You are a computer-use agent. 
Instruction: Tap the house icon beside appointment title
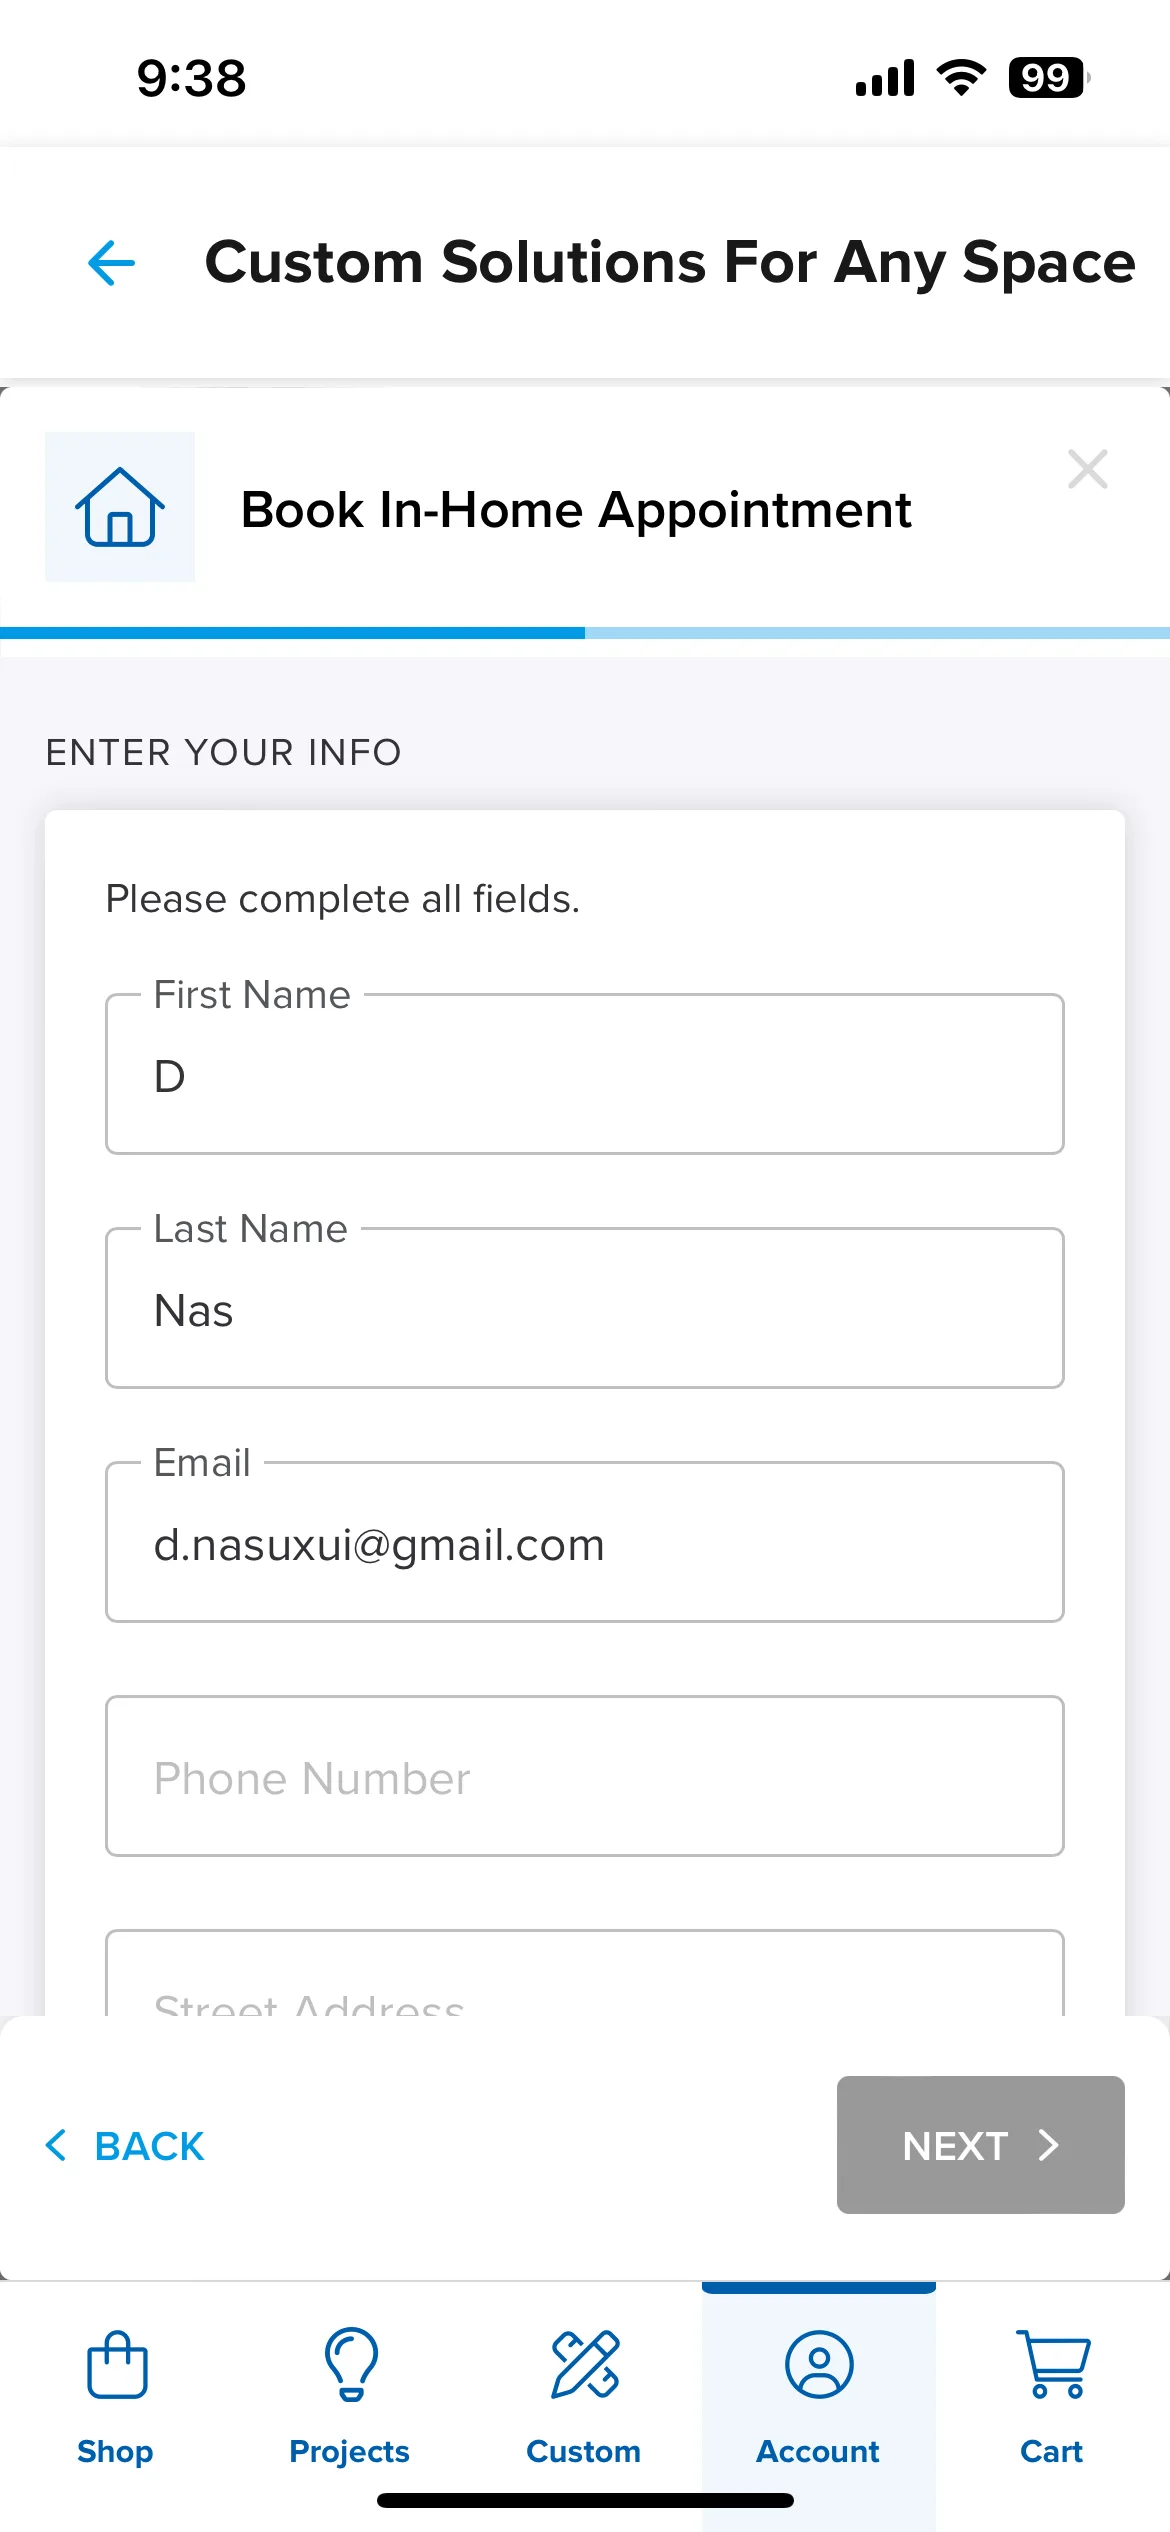click(120, 507)
